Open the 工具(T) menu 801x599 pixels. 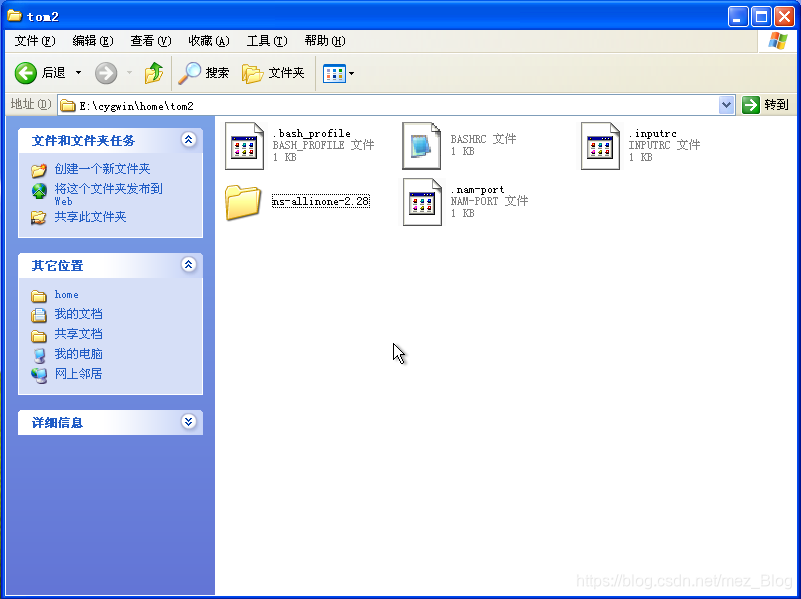267,41
